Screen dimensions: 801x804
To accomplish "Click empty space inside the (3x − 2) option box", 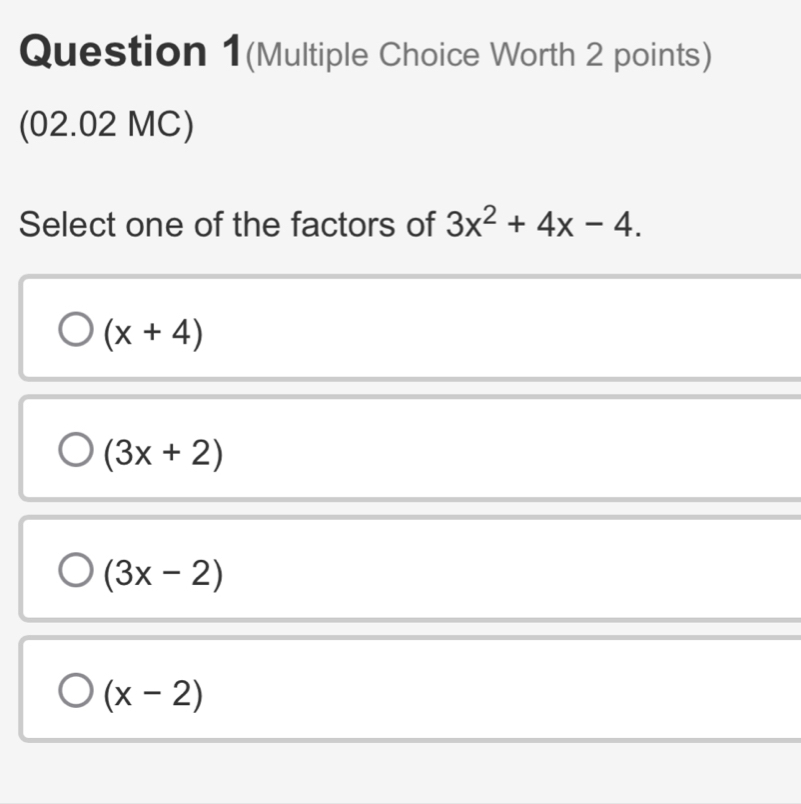I will 500,570.
